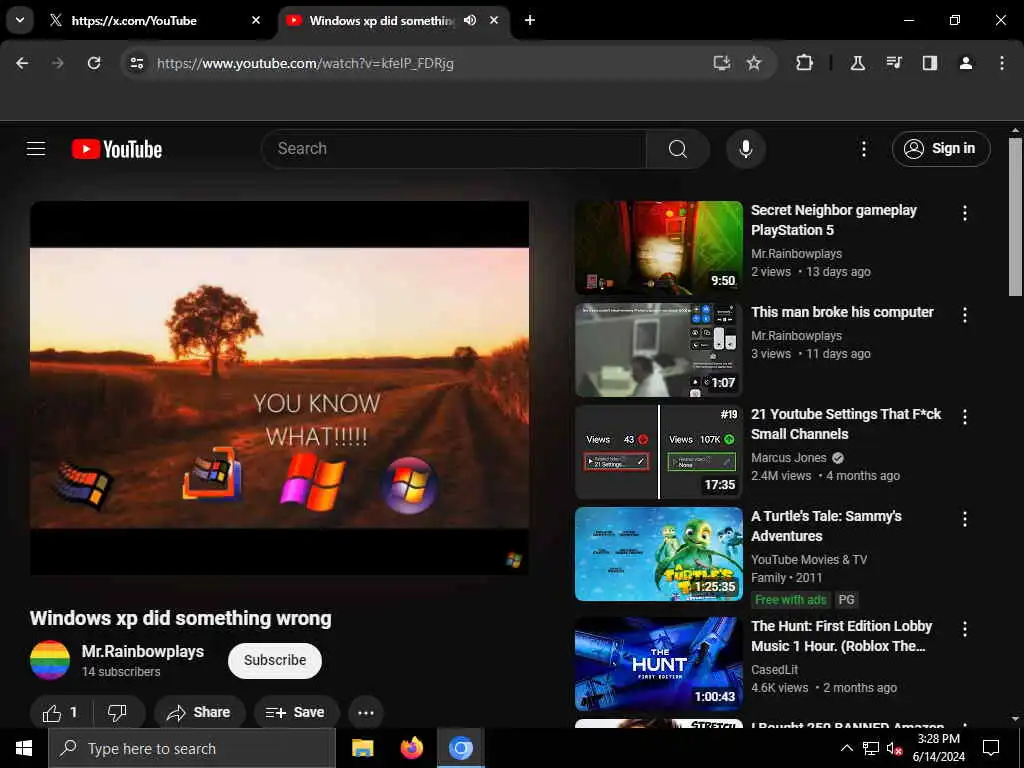The height and width of the screenshot is (768, 1024).
Task: Open media controls icon in toolbar
Action: pos(893,63)
